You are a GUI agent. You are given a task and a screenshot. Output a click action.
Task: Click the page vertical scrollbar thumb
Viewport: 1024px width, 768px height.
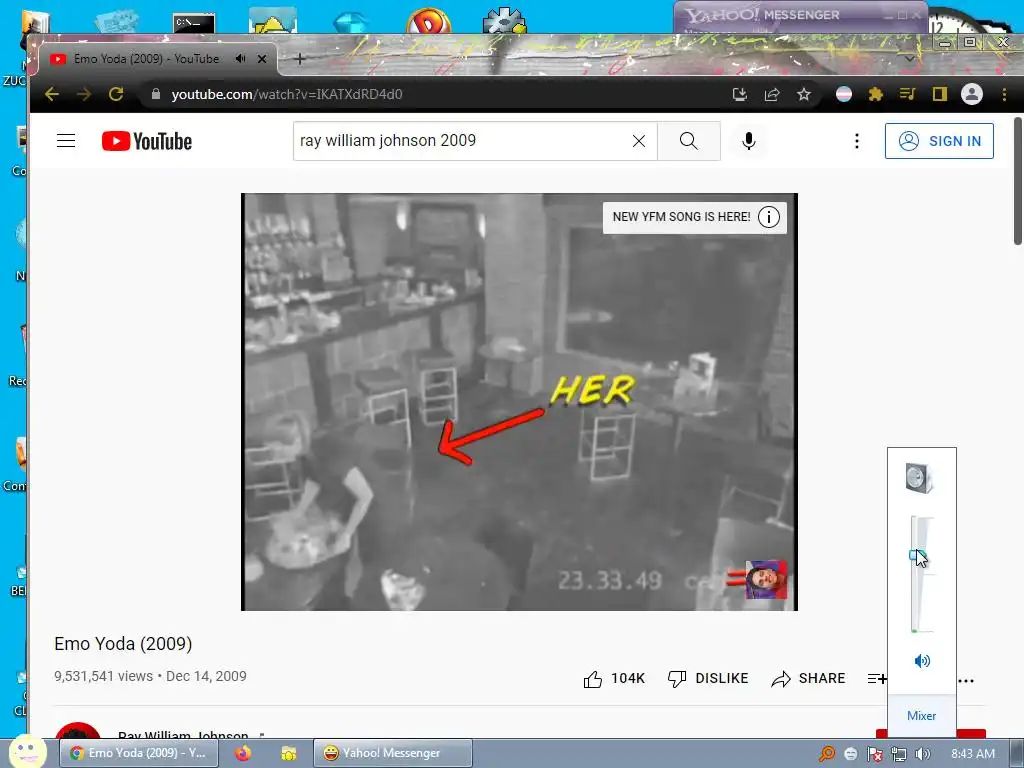pos(1017,182)
